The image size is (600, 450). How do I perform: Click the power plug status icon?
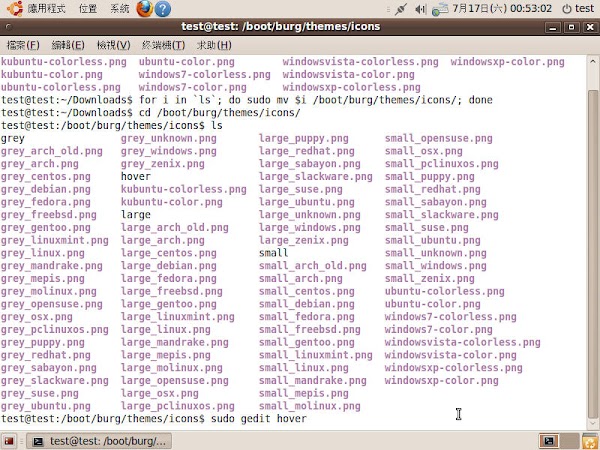(x=400, y=9)
